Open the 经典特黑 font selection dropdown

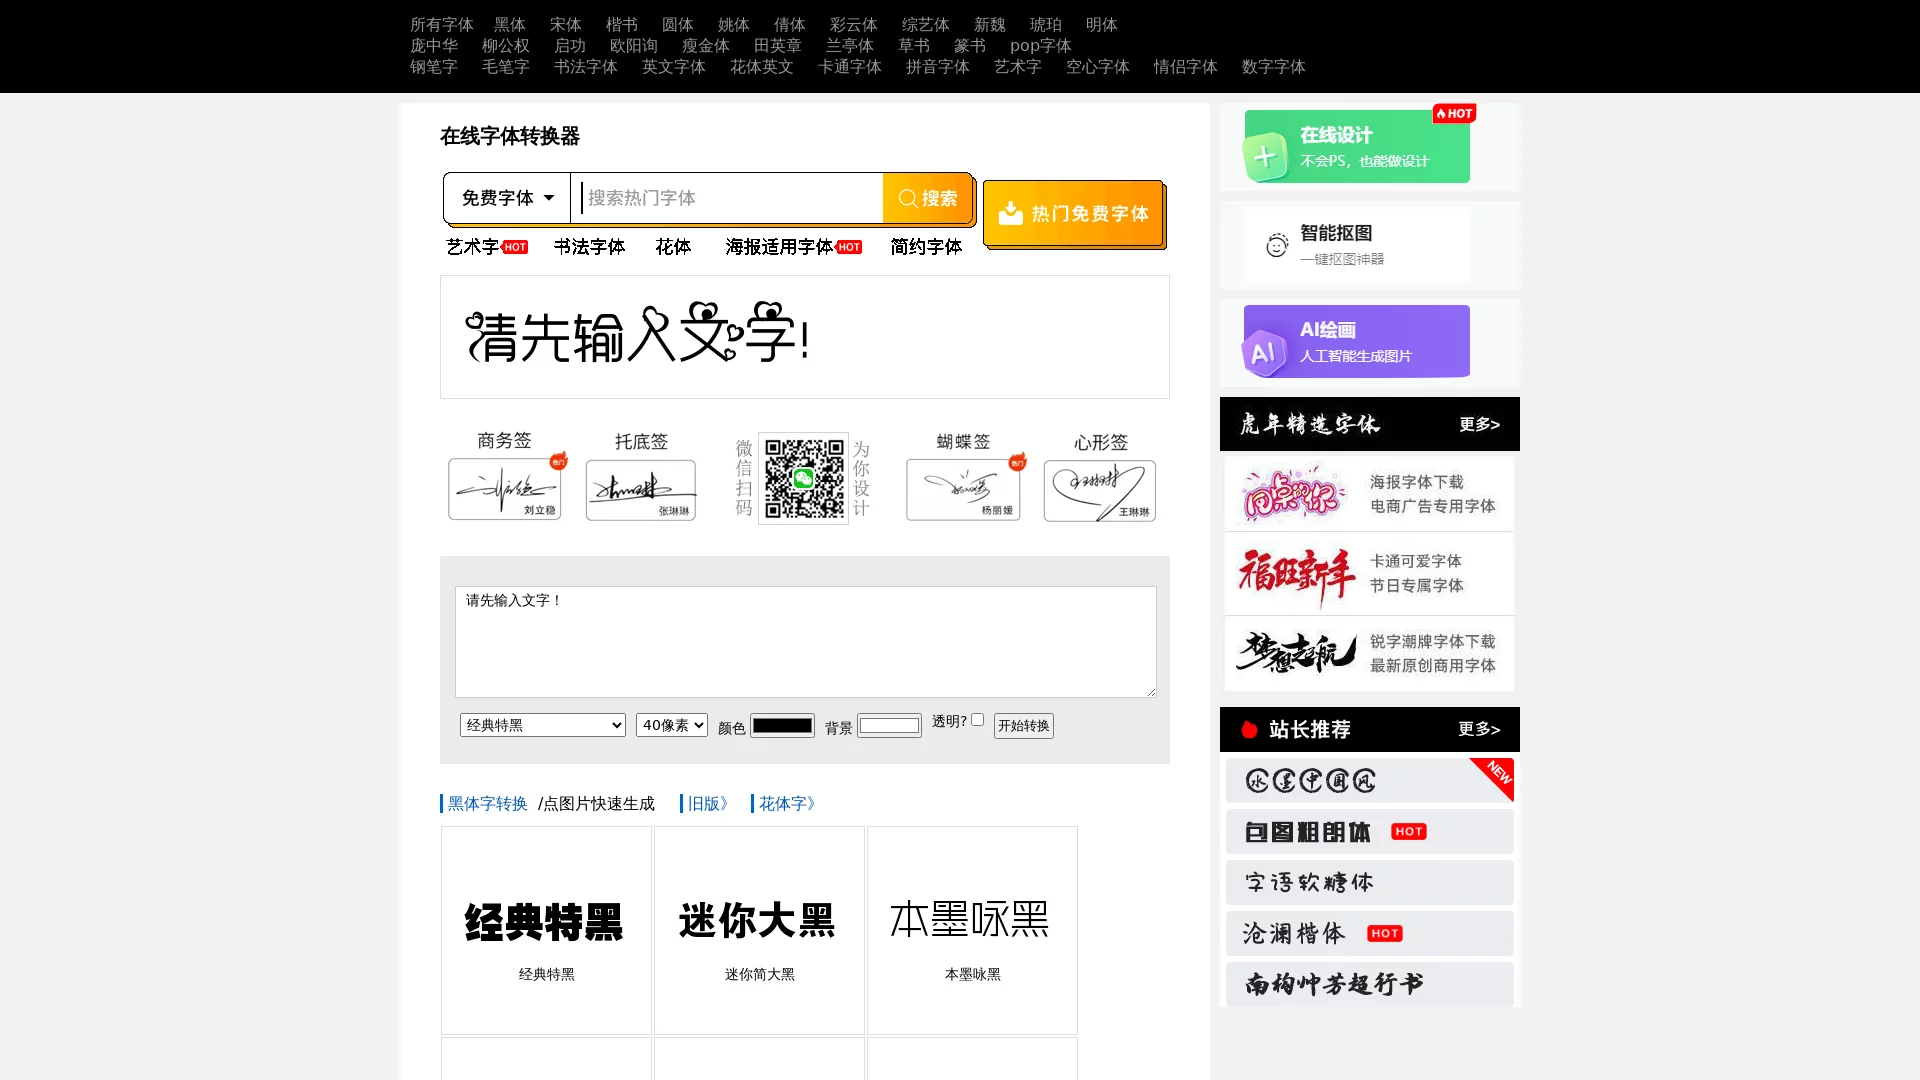coord(542,725)
